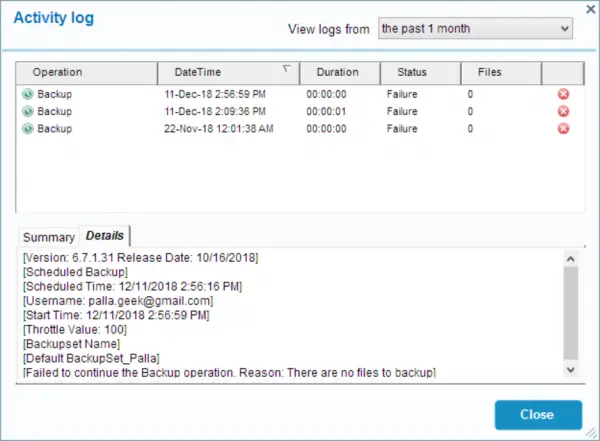The width and height of the screenshot is (600, 441).
Task: Click the blue Close button
Action: tap(538, 415)
